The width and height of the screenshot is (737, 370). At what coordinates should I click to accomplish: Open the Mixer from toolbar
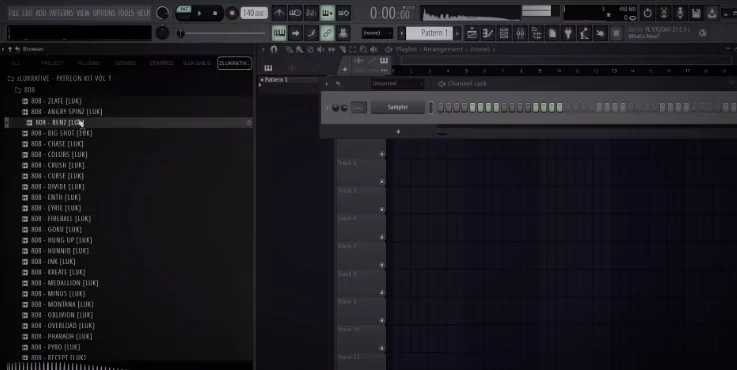(520, 33)
